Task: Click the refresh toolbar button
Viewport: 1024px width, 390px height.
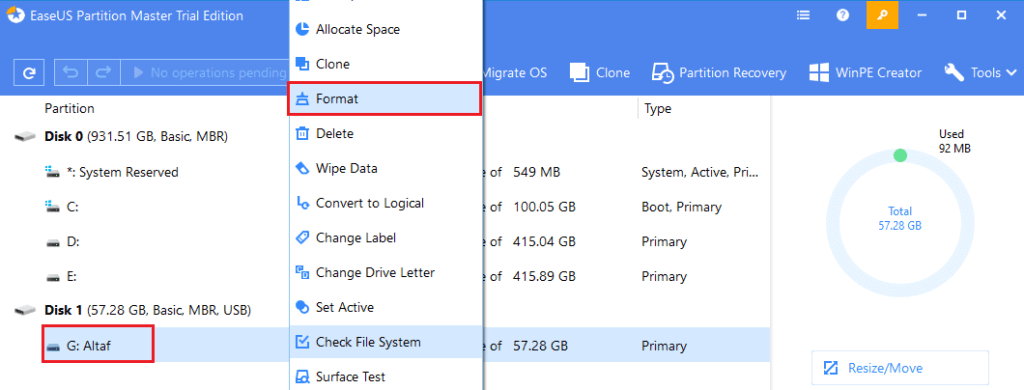Action: click(29, 73)
